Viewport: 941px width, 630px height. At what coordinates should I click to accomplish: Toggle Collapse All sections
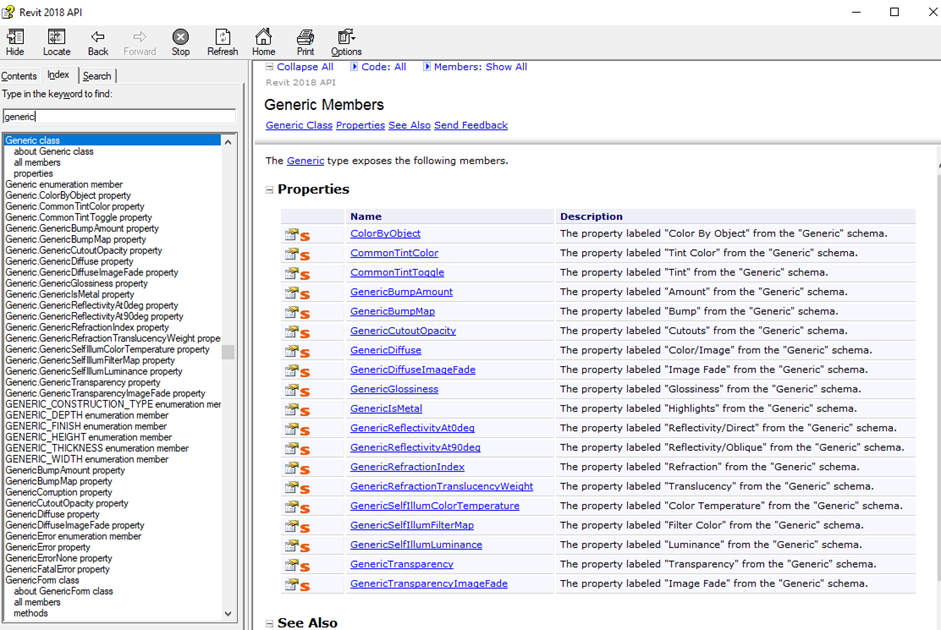299,67
